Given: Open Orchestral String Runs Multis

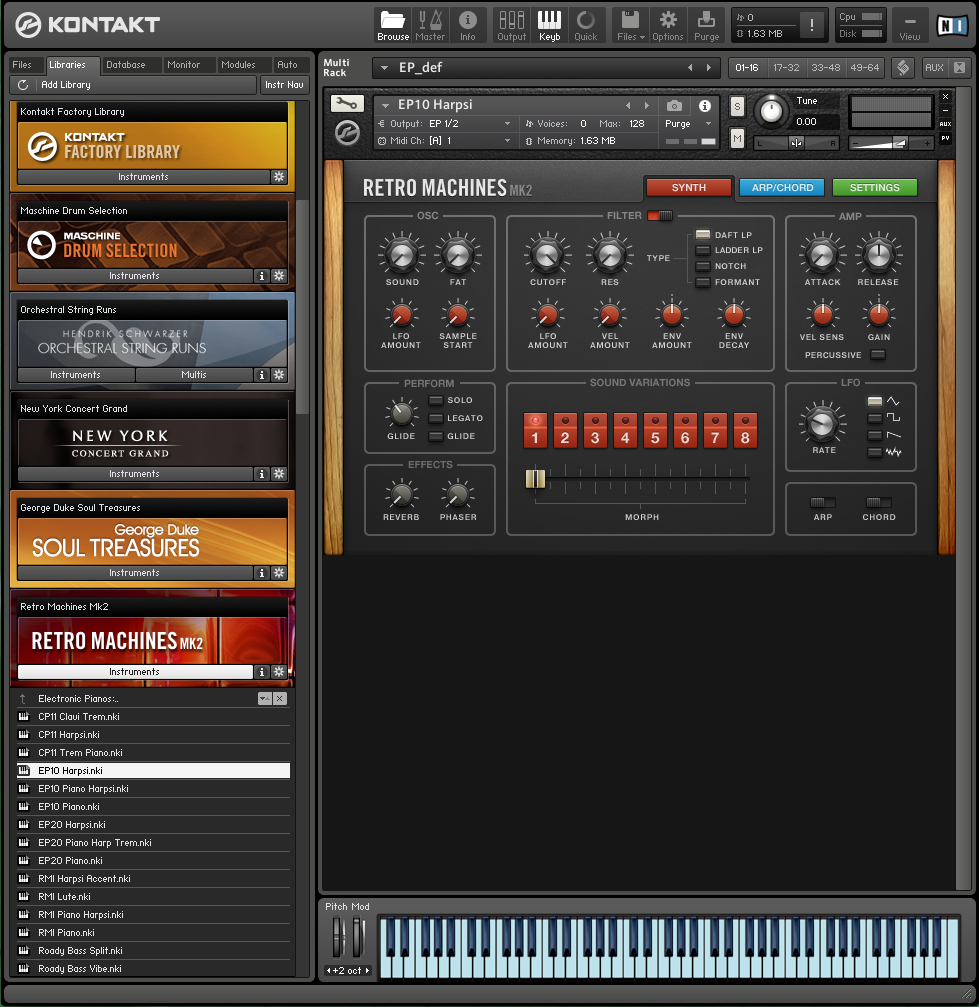Looking at the screenshot, I should click(x=194, y=375).
